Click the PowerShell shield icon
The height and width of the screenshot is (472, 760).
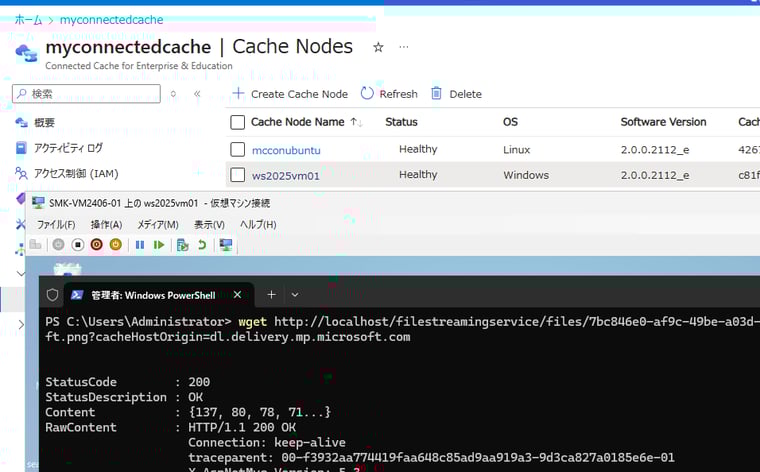52,295
